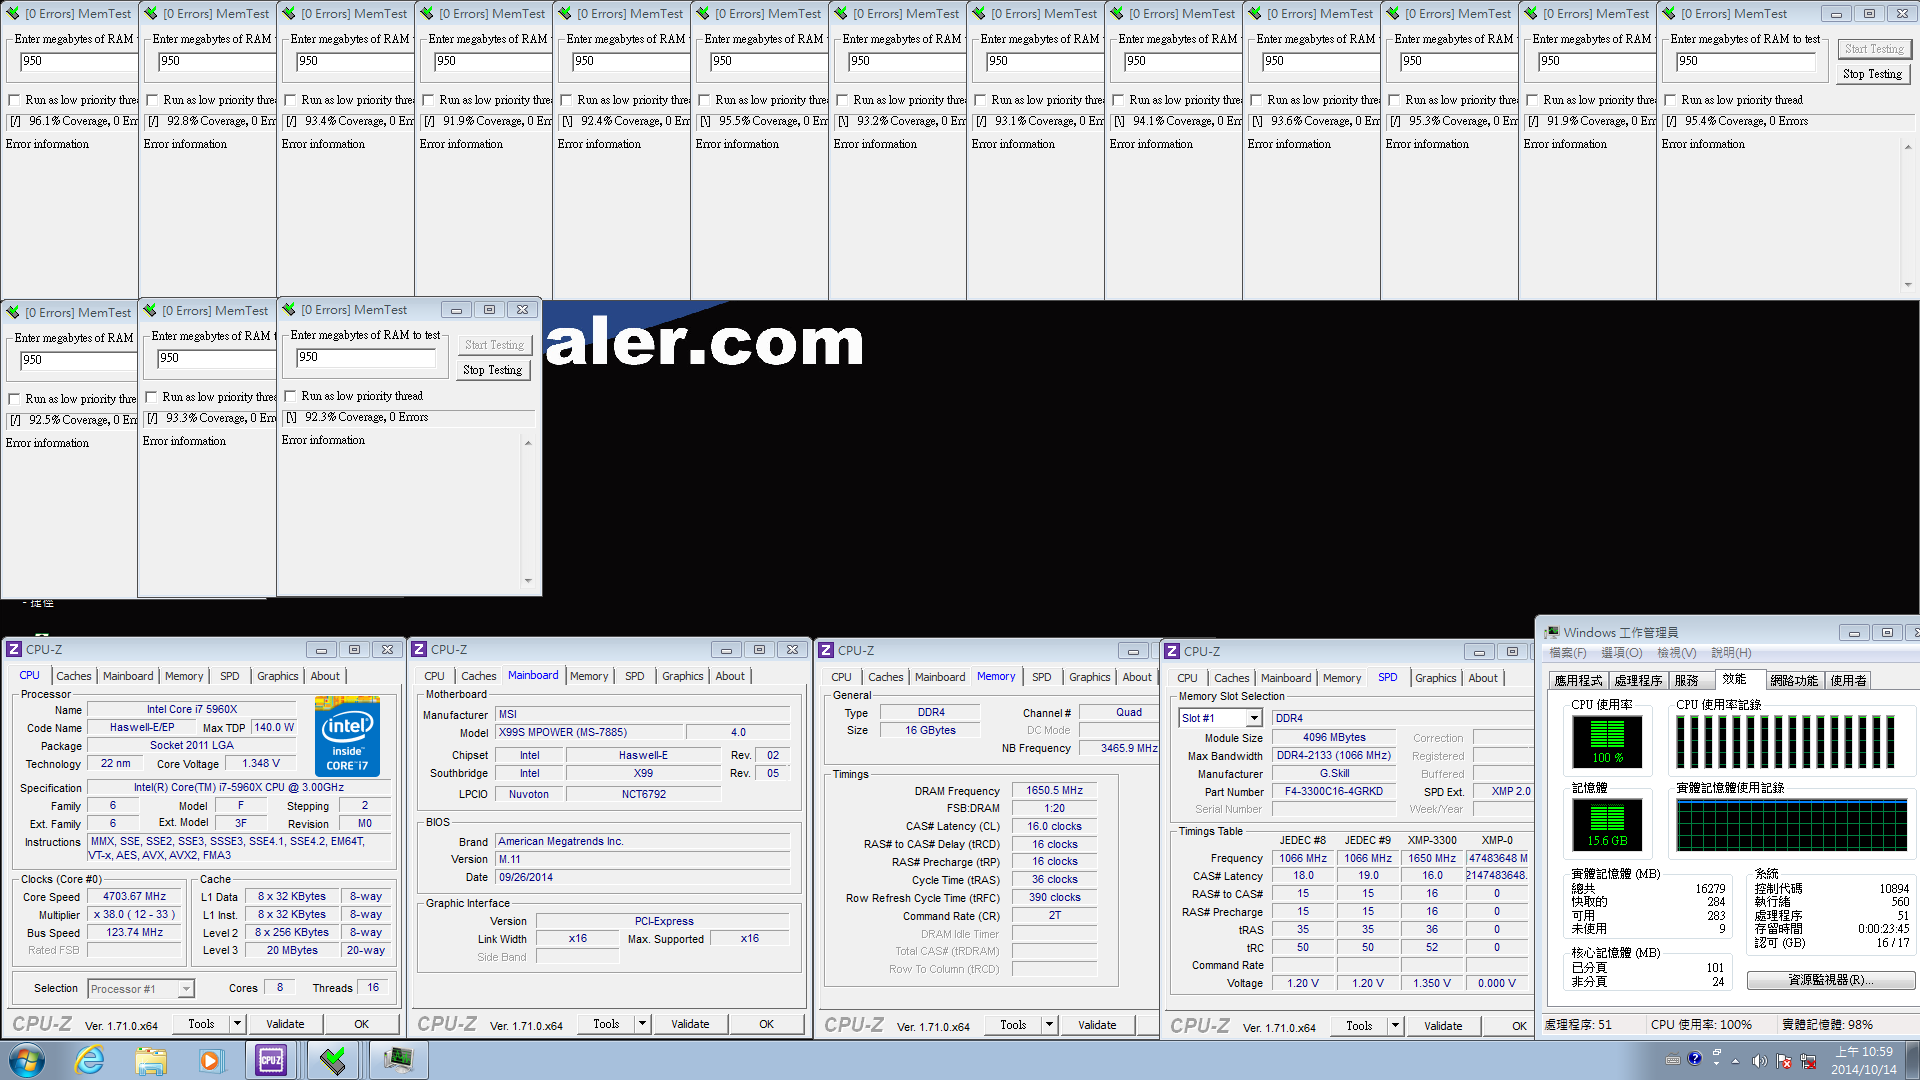Enable low priority thread in 96.1% coverage MemTest
Screen dimensions: 1920x1080
coord(14,100)
